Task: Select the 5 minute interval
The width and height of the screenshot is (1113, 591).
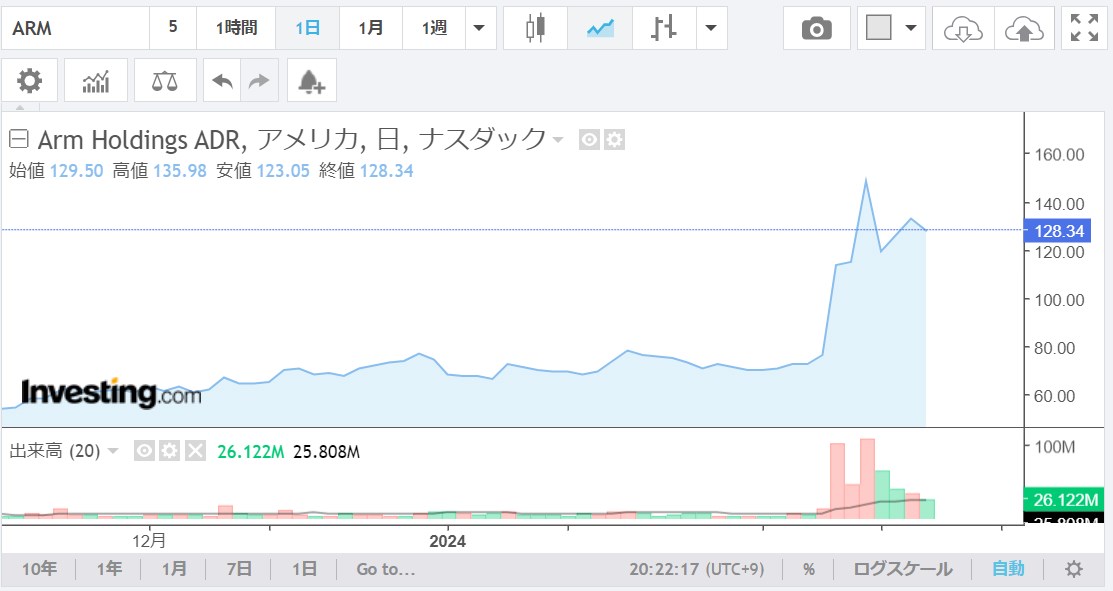Action: click(x=172, y=27)
